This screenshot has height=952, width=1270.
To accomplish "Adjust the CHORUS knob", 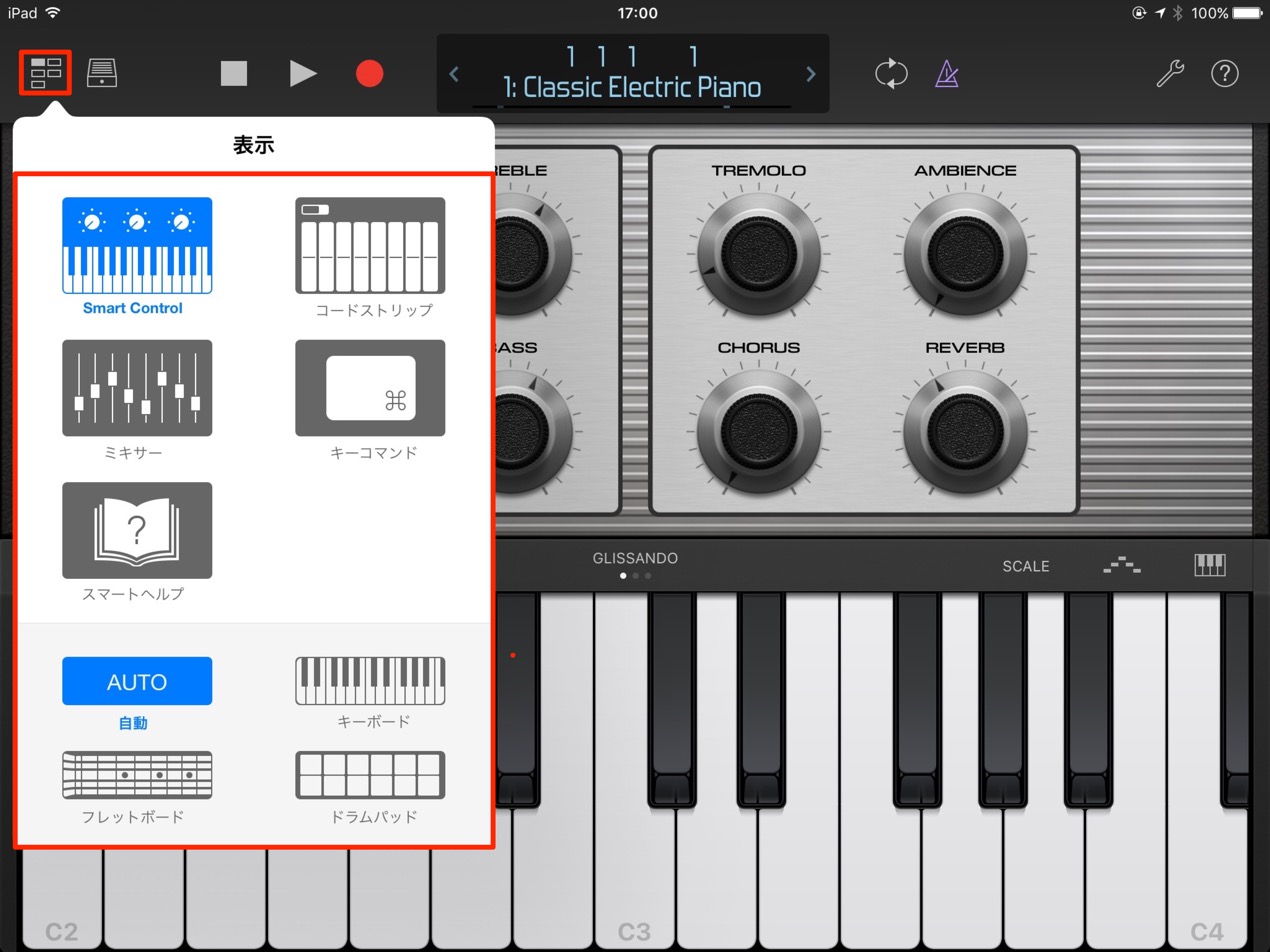I will click(x=758, y=430).
